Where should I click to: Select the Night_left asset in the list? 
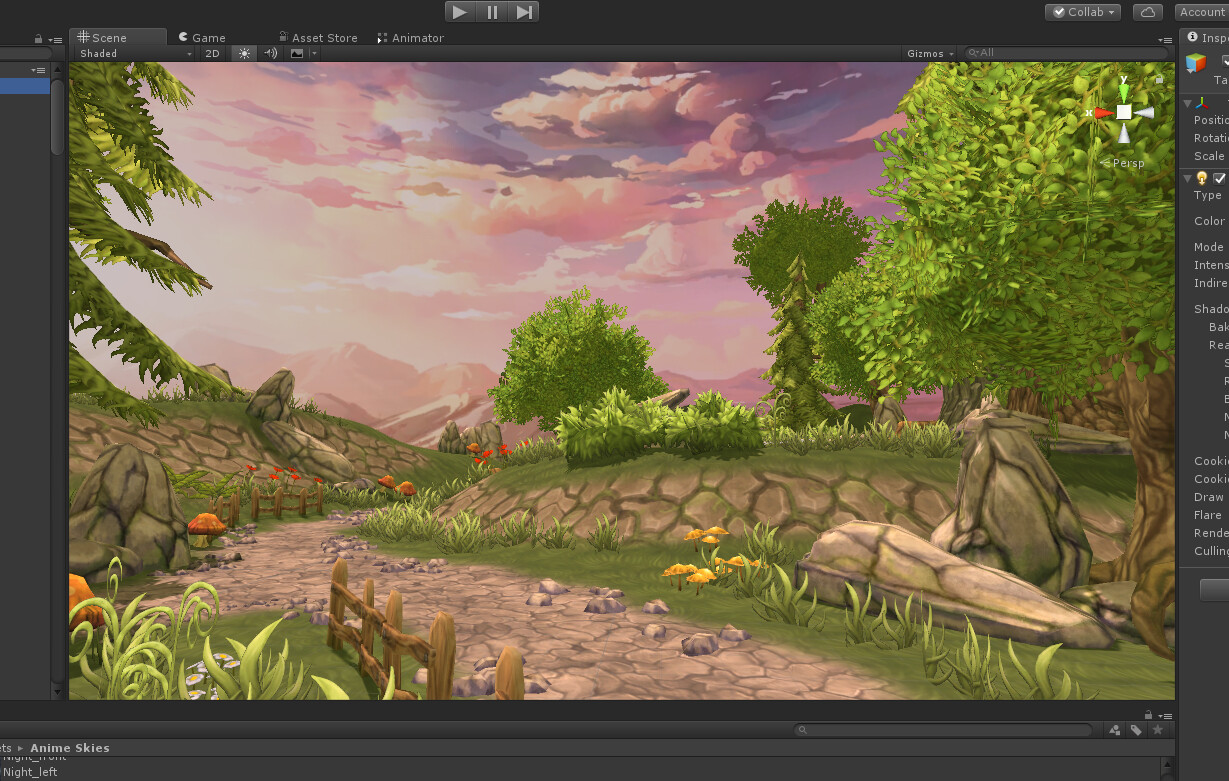coord(30,772)
